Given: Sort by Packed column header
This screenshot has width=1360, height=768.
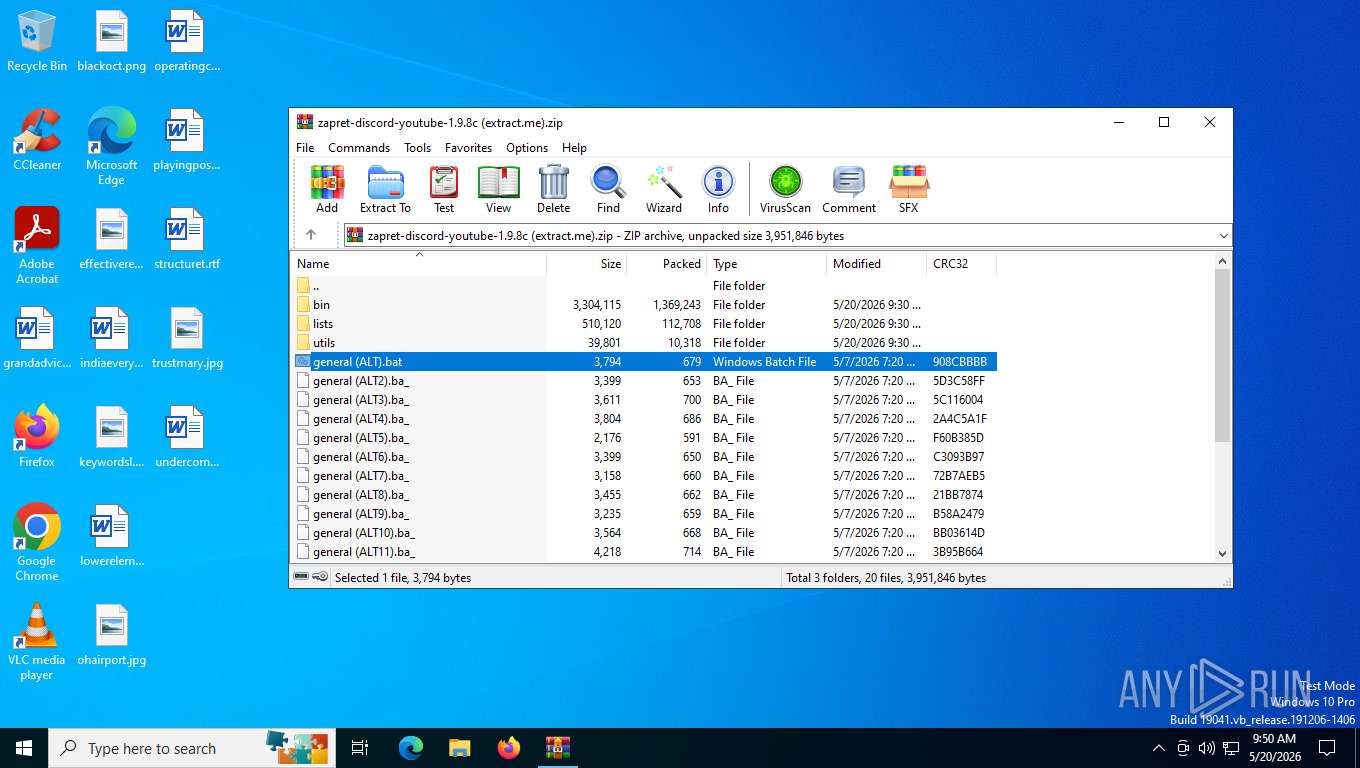Looking at the screenshot, I should pos(667,264).
